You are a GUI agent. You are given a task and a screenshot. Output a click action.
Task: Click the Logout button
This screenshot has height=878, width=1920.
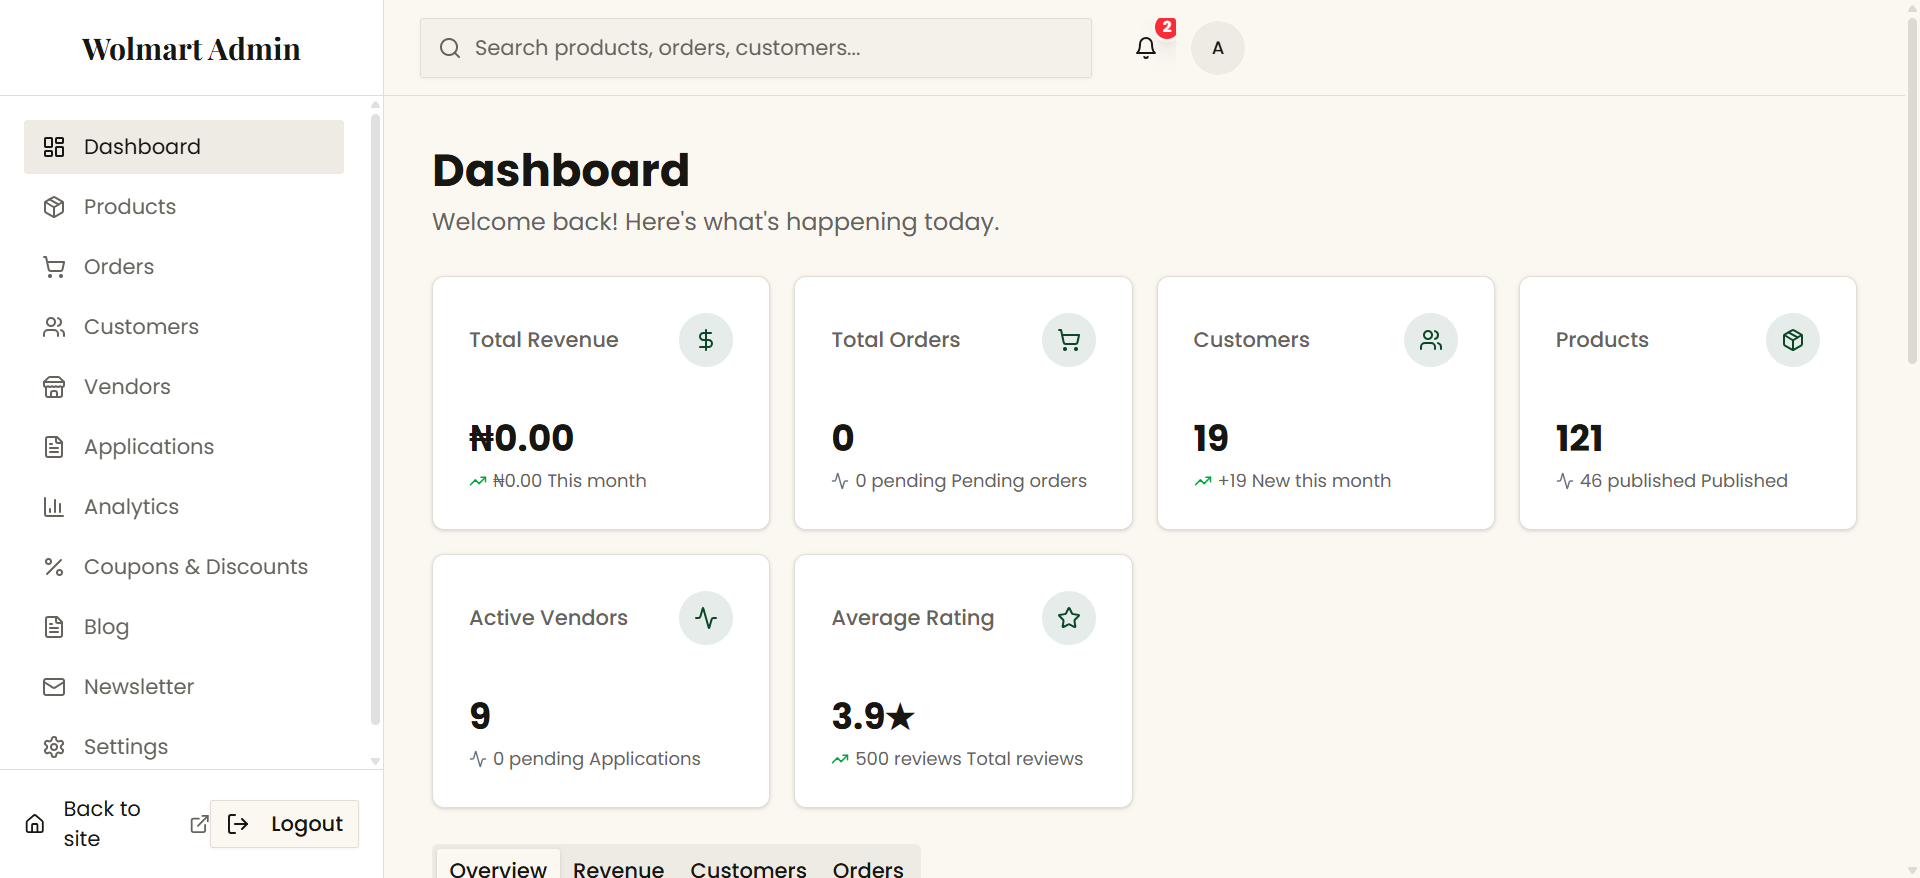[284, 824]
